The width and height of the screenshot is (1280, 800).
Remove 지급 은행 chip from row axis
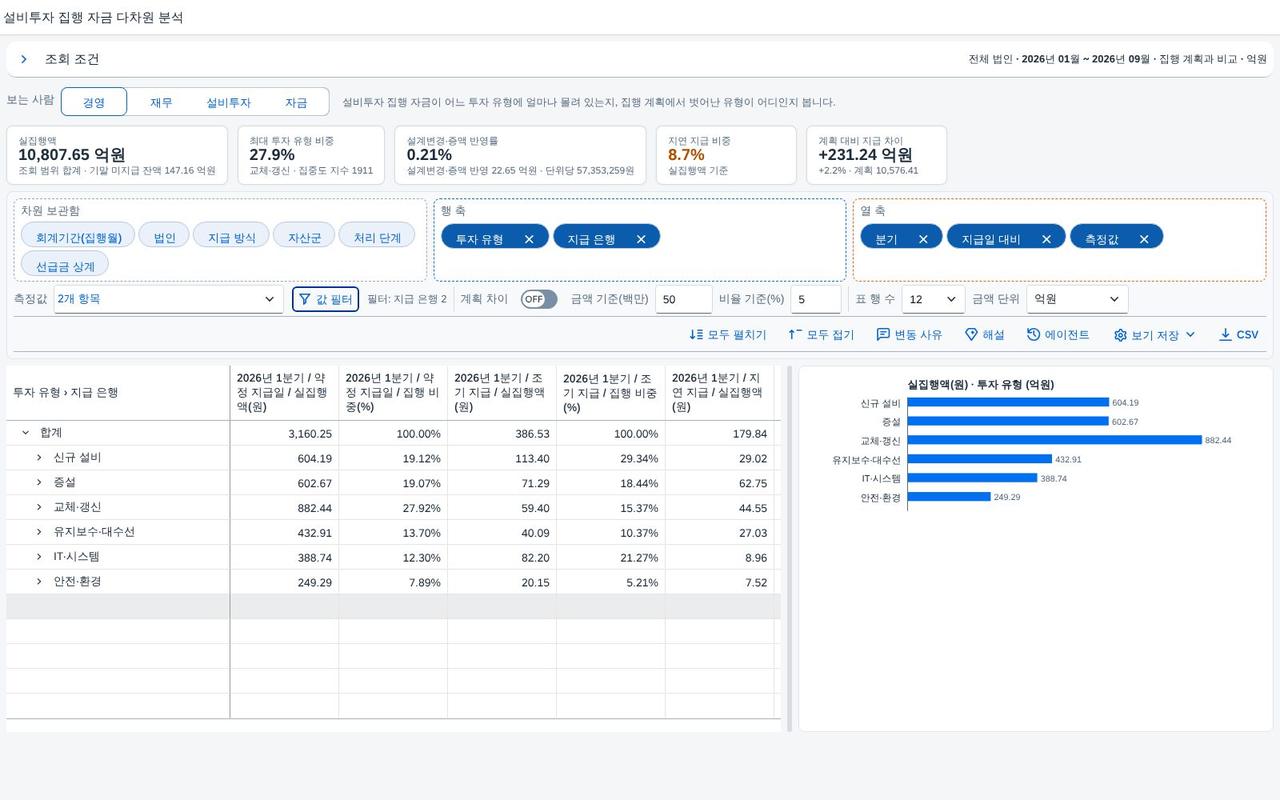point(641,239)
